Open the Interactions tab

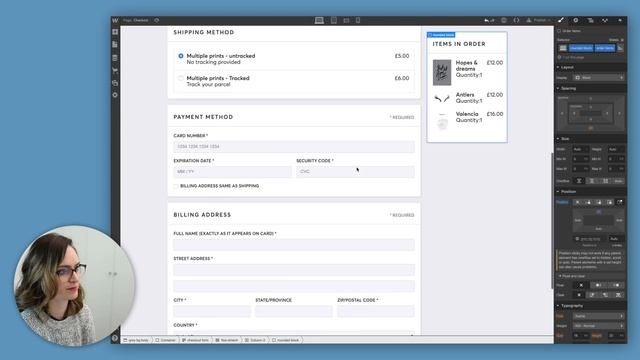point(605,20)
